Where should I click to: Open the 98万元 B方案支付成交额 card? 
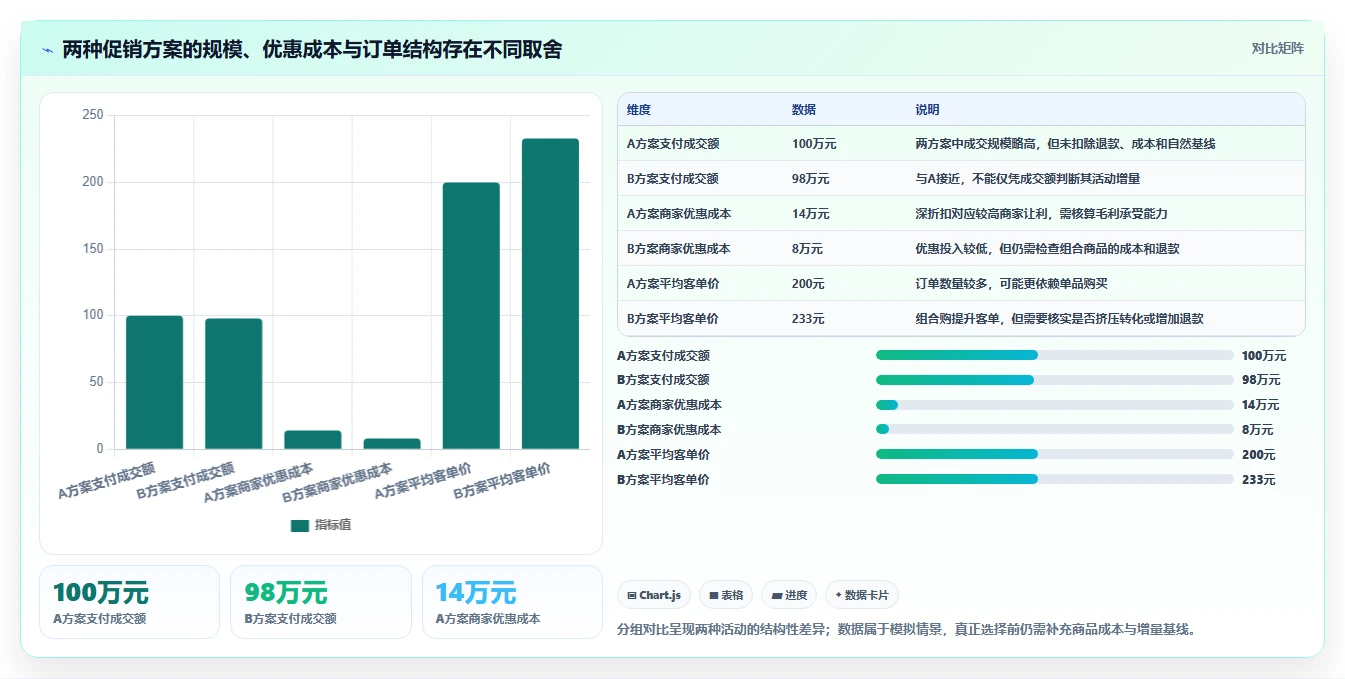(321, 602)
